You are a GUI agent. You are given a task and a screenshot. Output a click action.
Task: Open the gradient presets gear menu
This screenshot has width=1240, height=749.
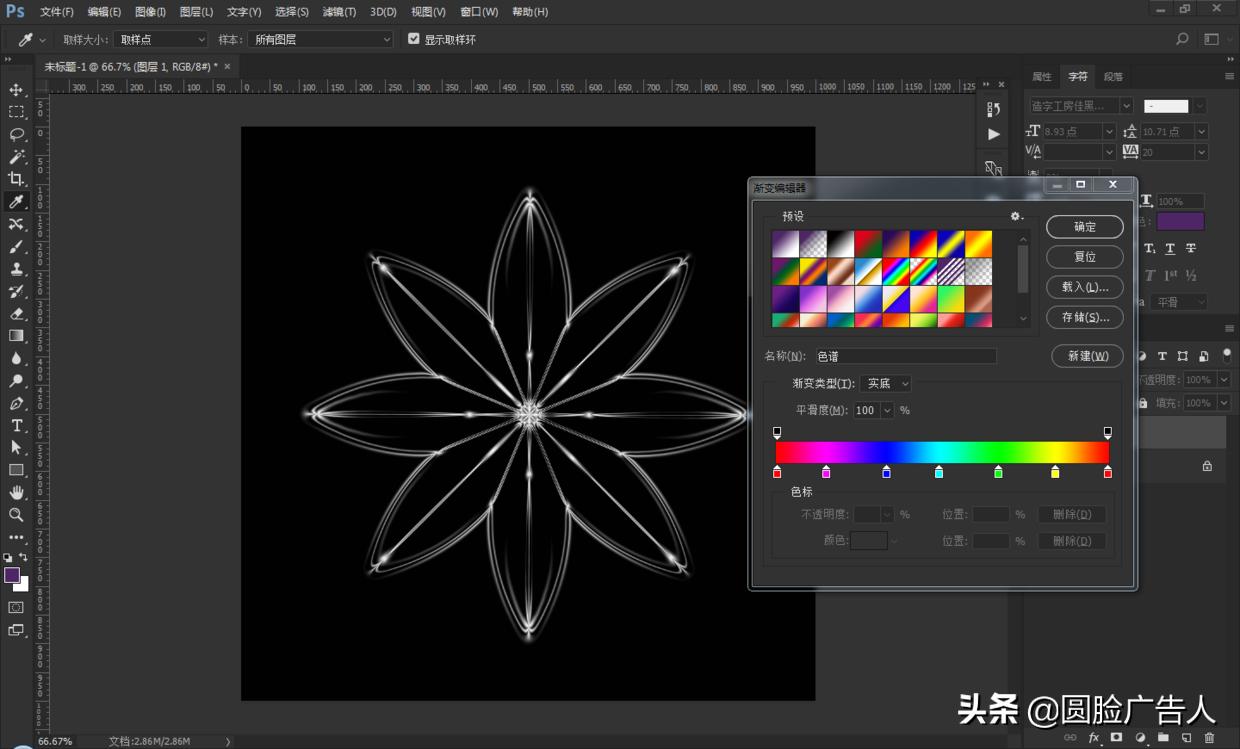pyautogui.click(x=1016, y=216)
